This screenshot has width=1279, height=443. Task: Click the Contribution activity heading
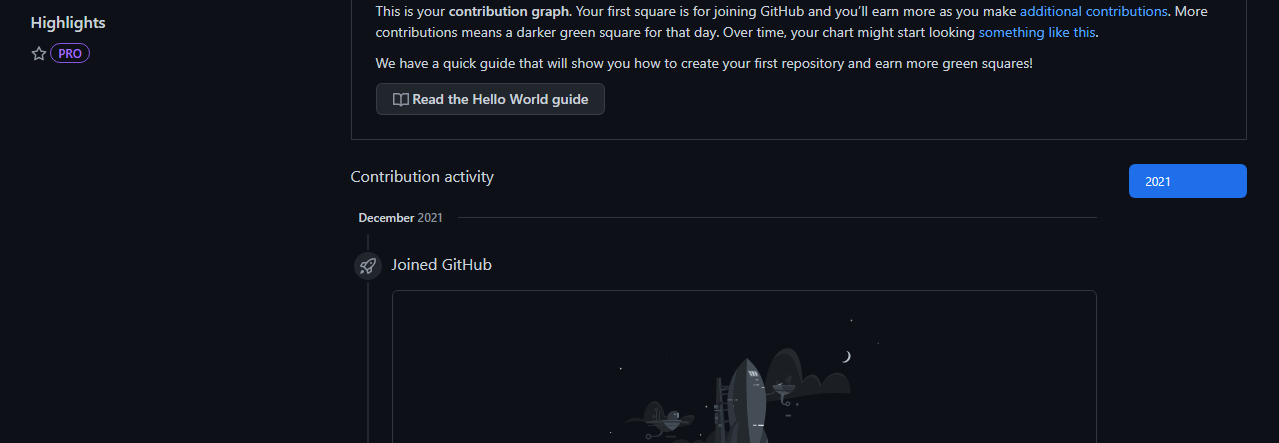[x=422, y=177]
